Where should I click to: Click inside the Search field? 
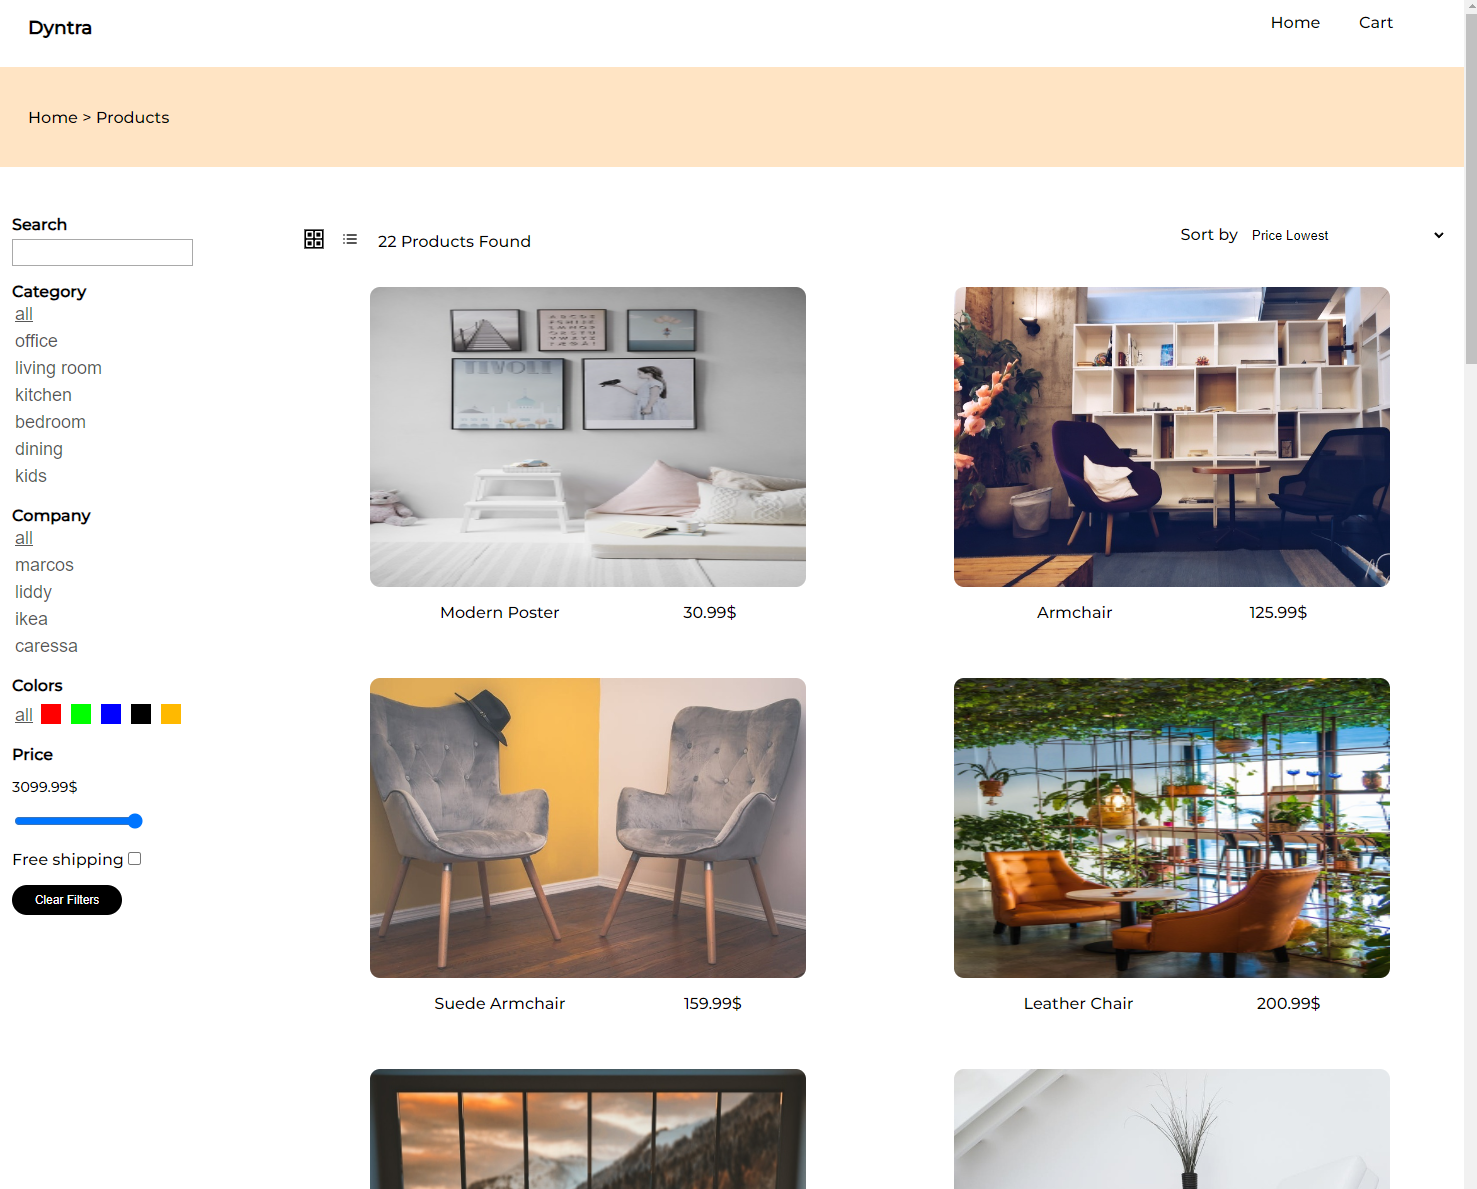click(101, 252)
